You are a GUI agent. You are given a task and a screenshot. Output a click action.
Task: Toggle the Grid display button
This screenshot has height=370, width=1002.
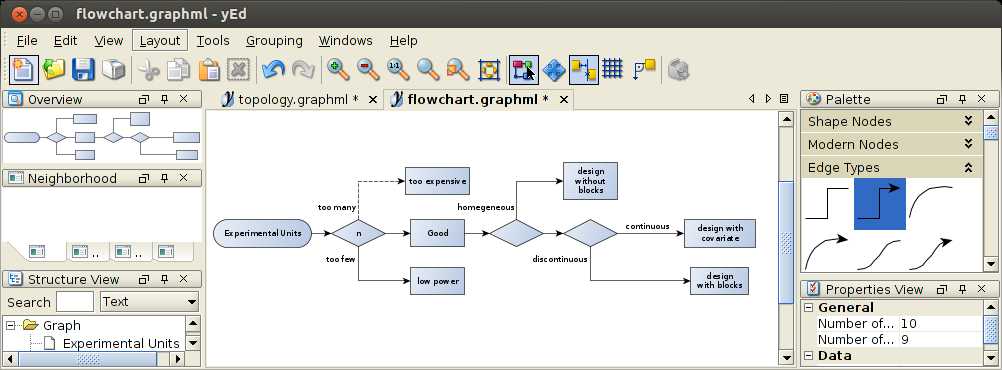click(x=612, y=68)
